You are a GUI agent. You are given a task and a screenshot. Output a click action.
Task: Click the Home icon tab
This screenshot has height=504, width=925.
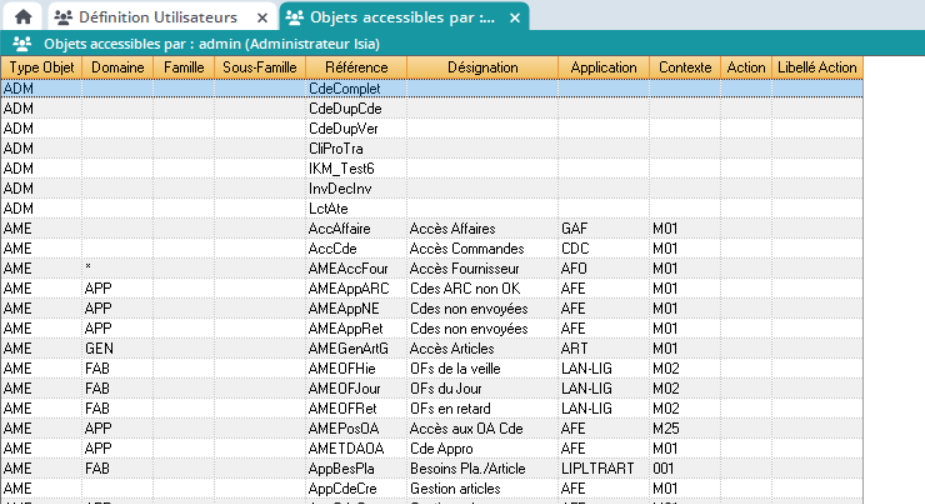click(x=23, y=17)
